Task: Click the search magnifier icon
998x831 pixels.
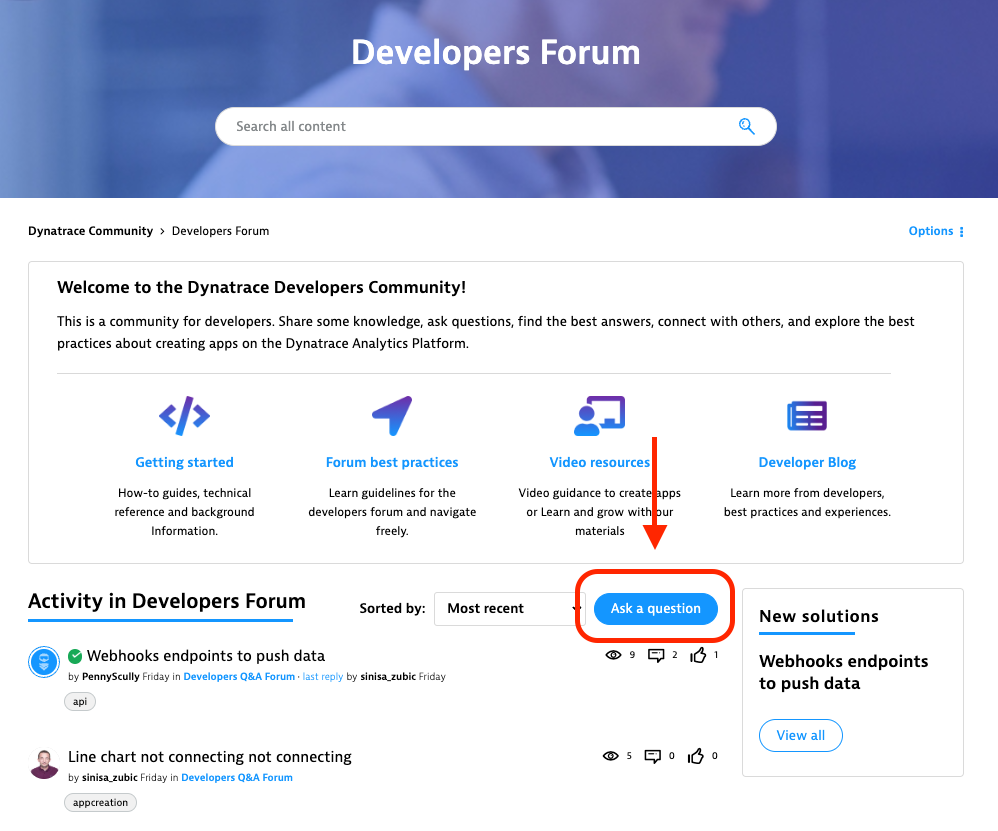Action: click(746, 126)
